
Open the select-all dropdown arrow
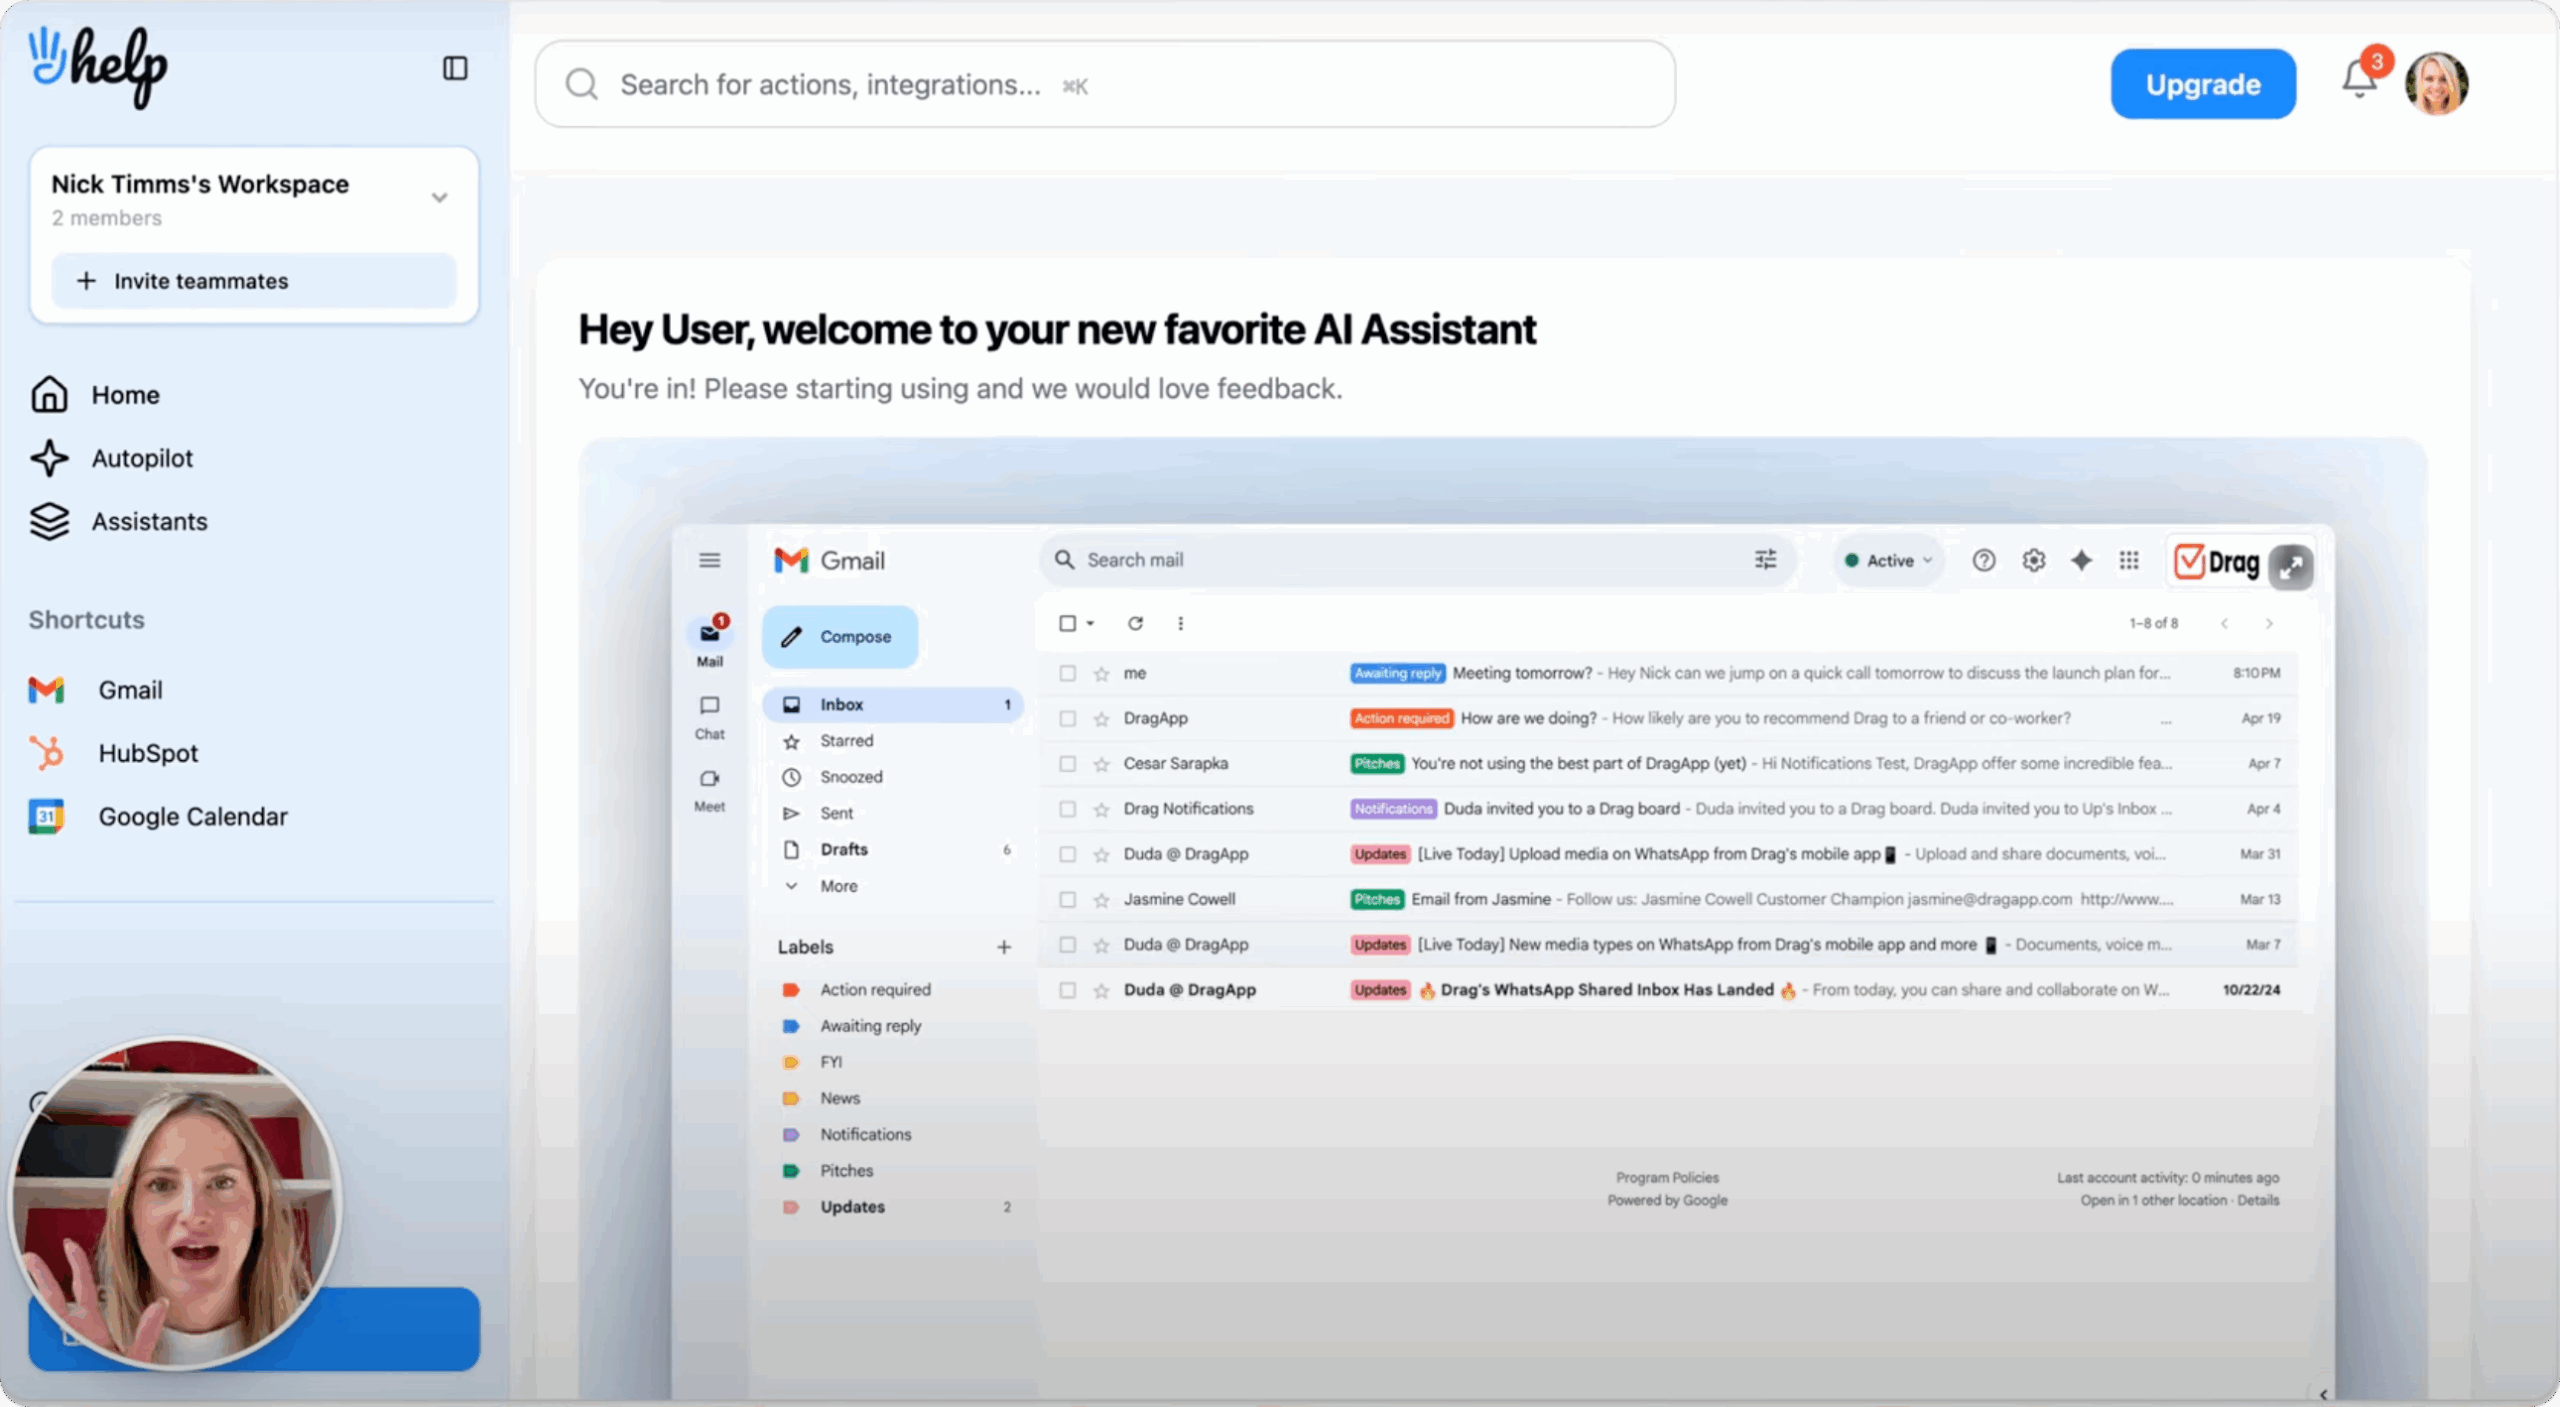(x=1091, y=623)
